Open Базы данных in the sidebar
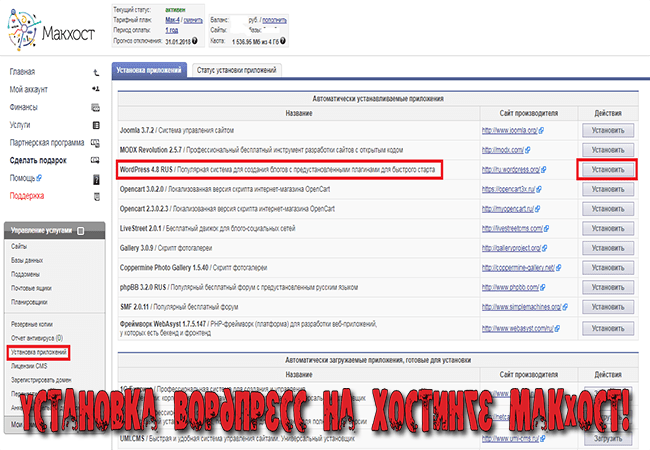Image resolution: width=650 pixels, height=450 pixels. pos(27,261)
